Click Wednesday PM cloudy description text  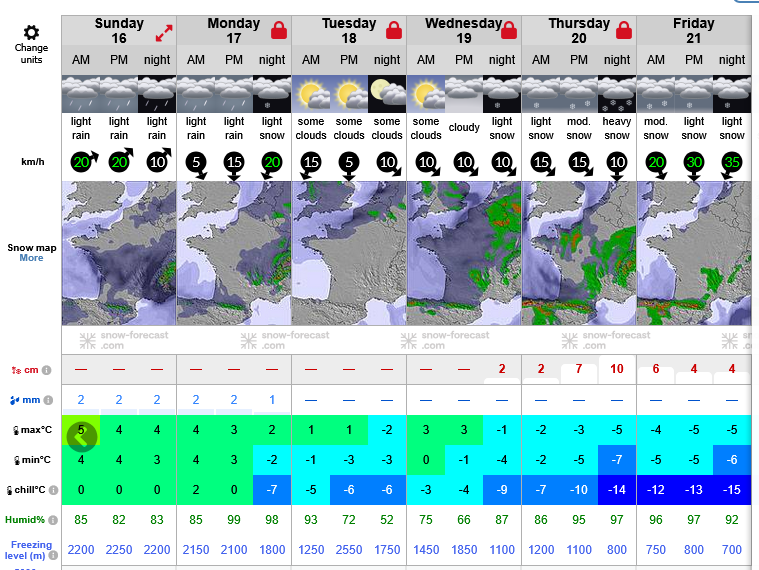click(x=464, y=127)
